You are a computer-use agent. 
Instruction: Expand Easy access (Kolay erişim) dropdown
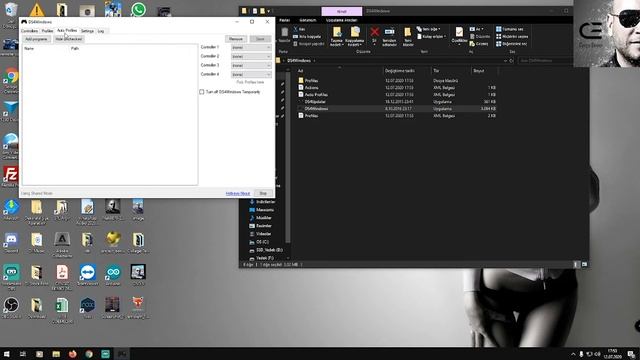(431, 36)
